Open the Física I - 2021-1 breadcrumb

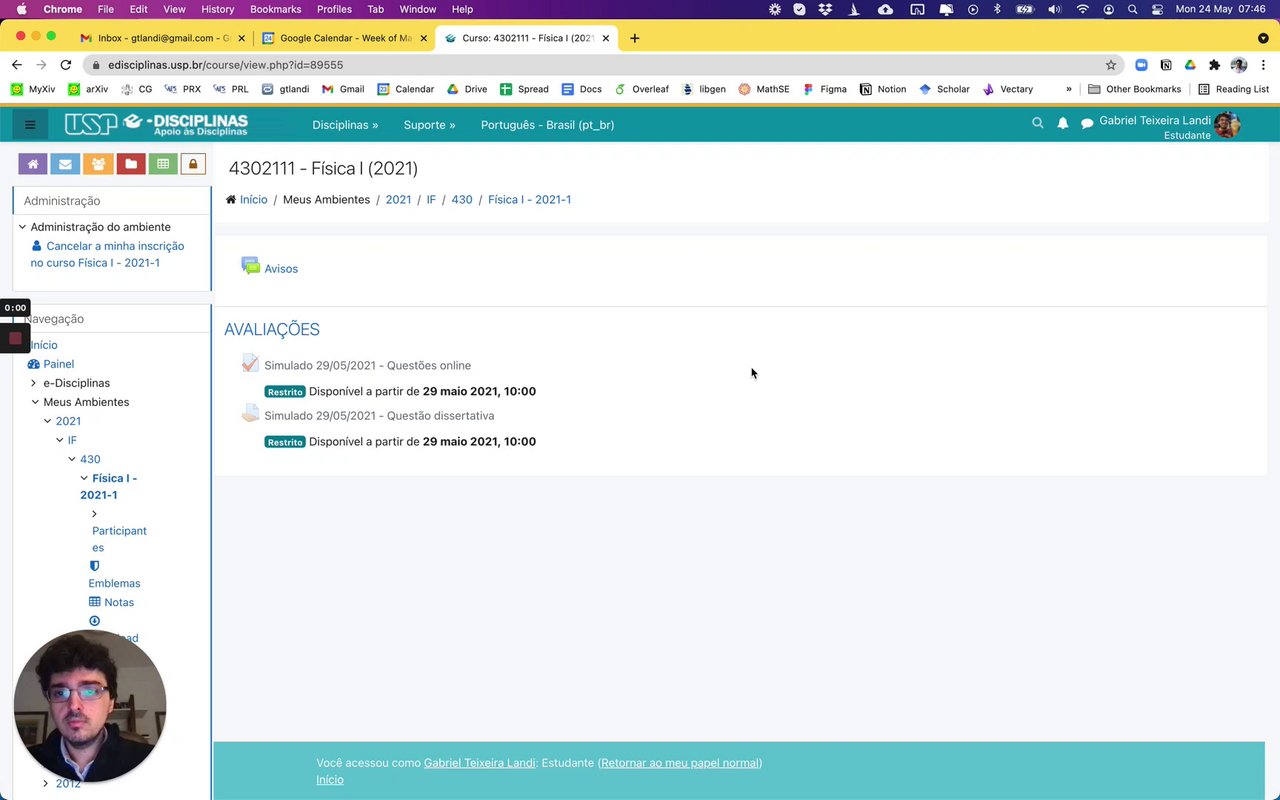(x=529, y=199)
